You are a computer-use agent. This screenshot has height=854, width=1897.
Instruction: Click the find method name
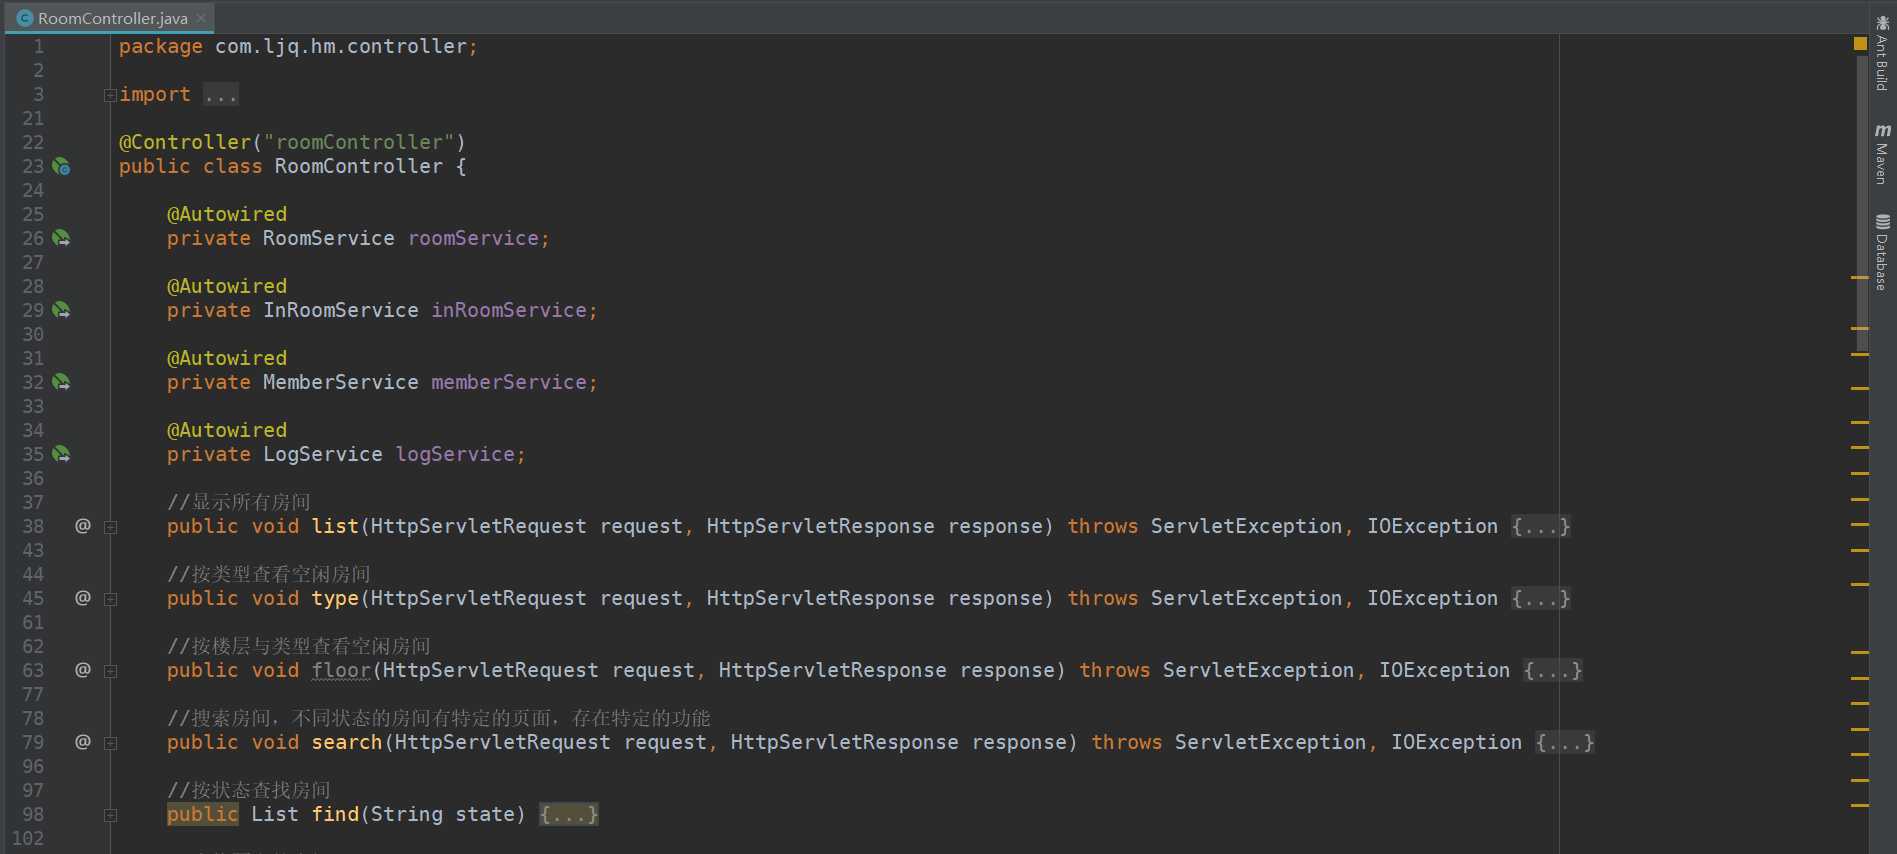click(335, 814)
